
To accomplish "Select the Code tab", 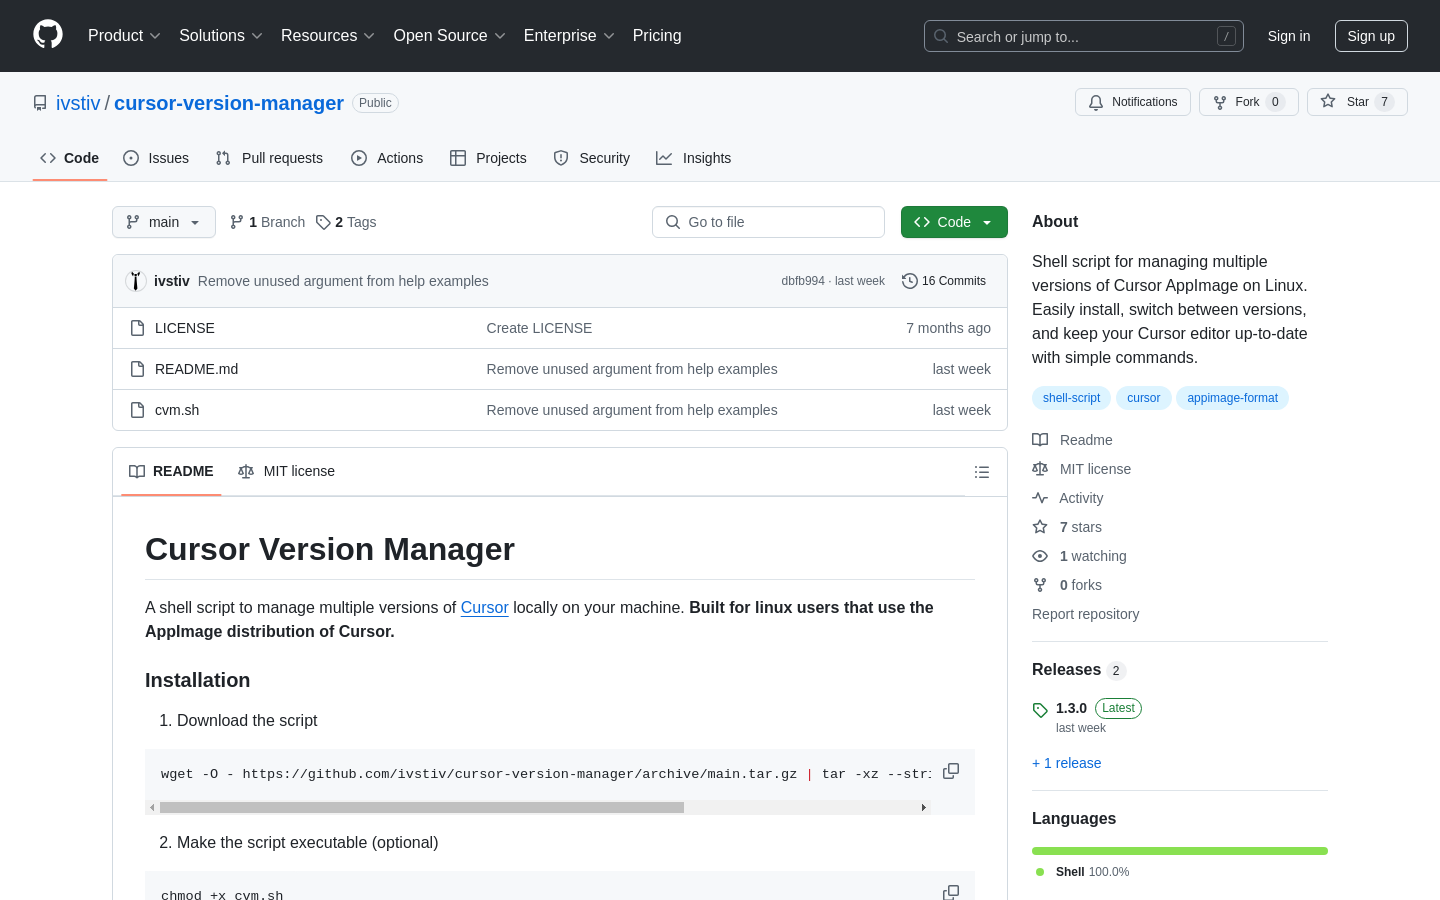I will 70,158.
